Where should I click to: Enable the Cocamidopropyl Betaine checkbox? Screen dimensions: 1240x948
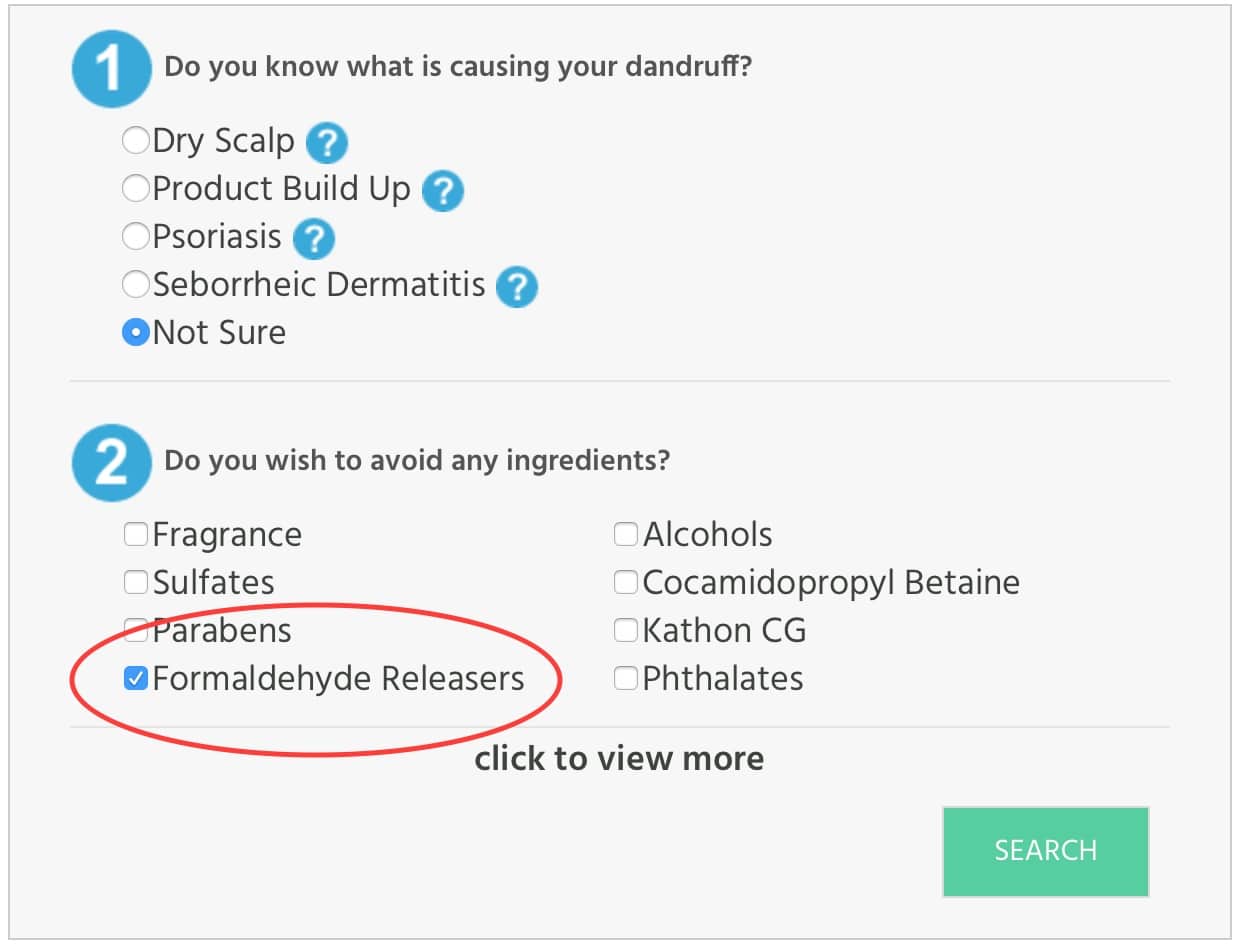pos(626,582)
